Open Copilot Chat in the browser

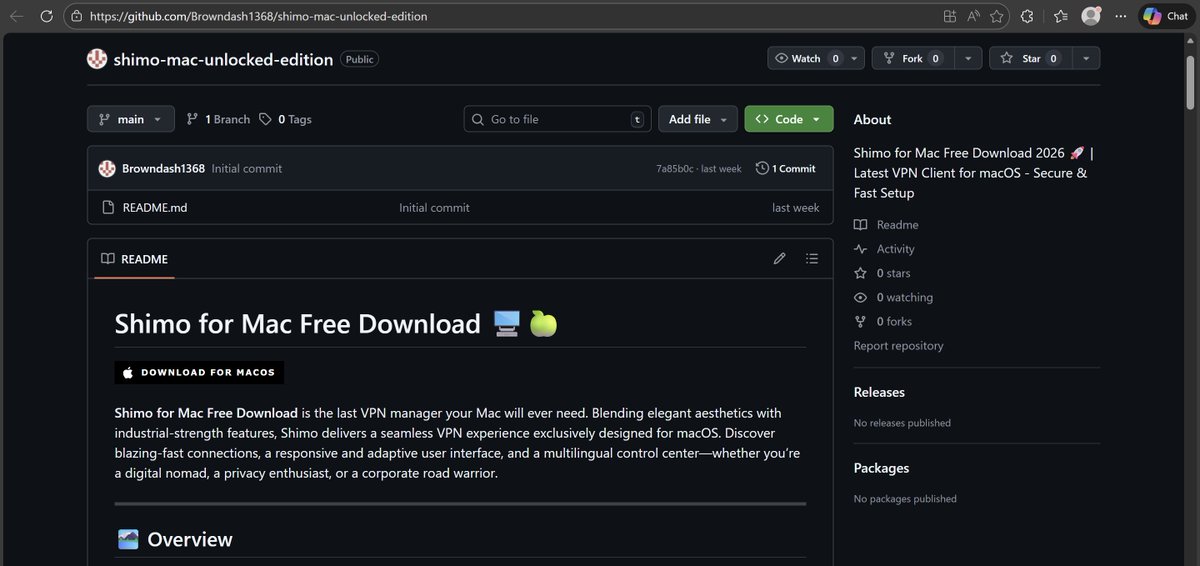1166,16
